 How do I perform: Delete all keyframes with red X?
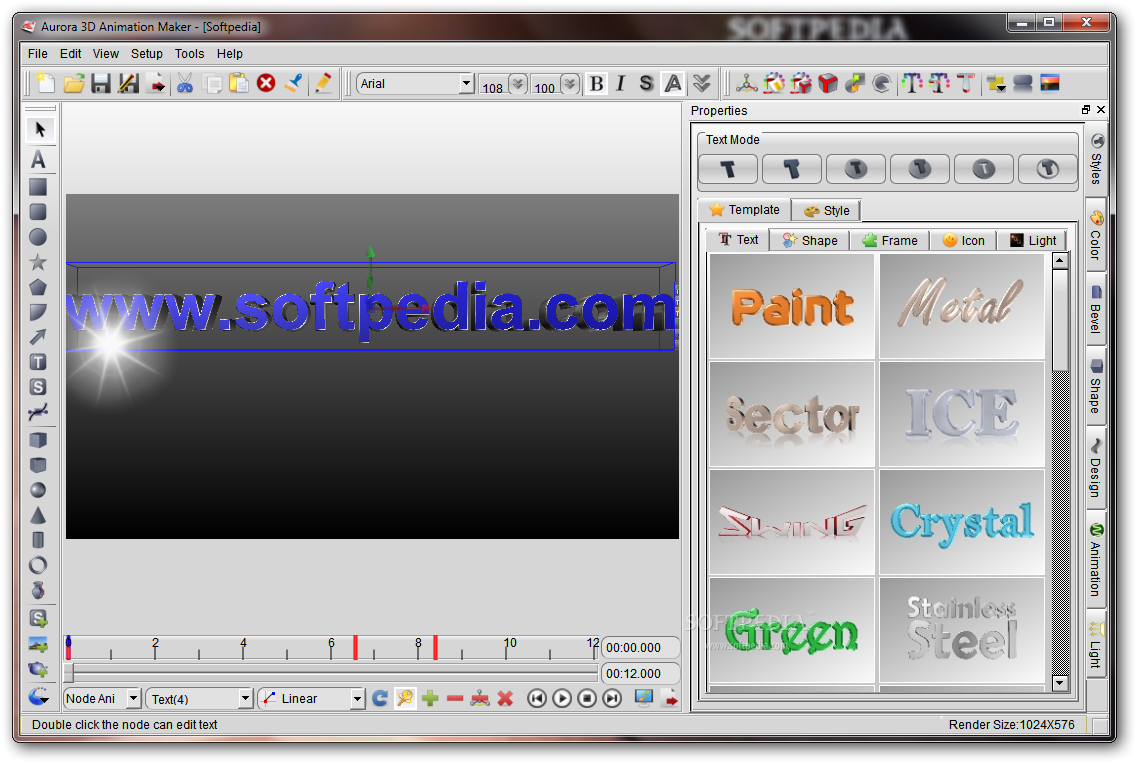click(x=505, y=698)
